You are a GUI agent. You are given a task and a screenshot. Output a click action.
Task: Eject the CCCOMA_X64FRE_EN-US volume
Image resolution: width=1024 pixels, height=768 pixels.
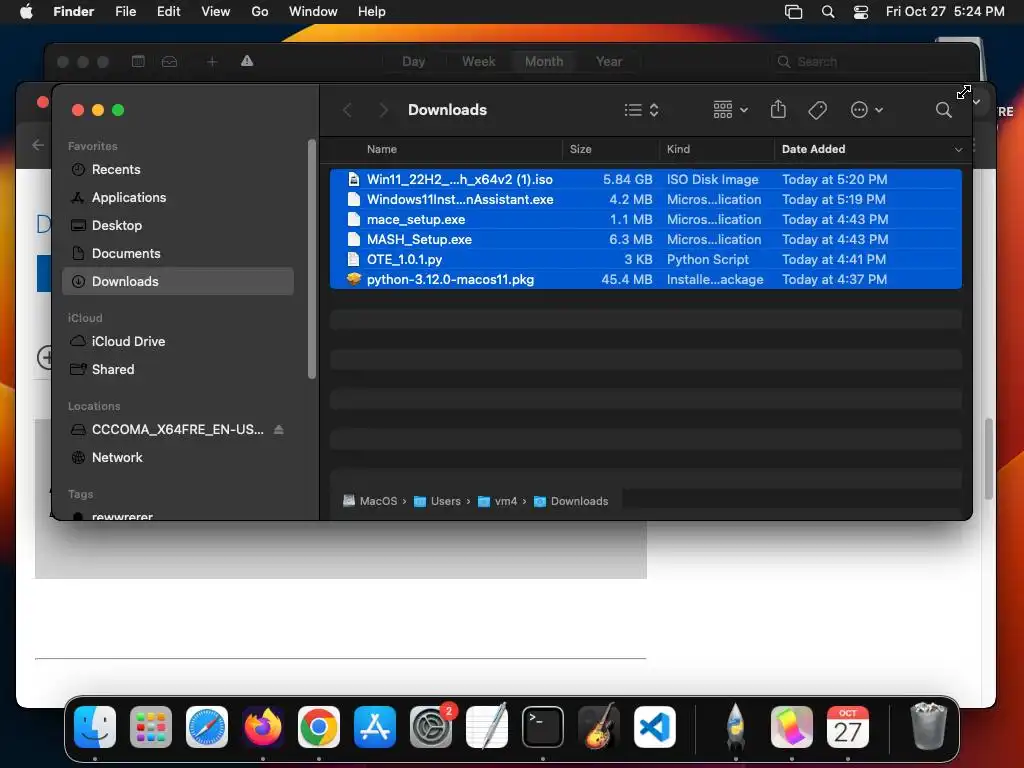coord(279,429)
